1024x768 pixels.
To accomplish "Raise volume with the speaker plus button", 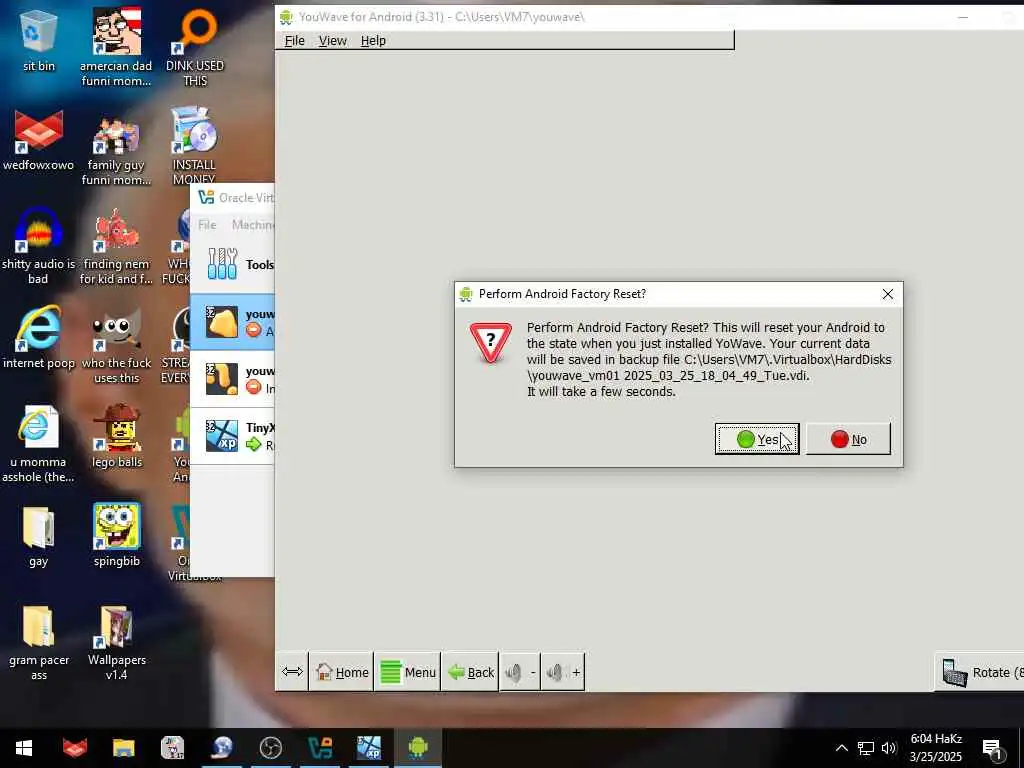I will tap(563, 671).
